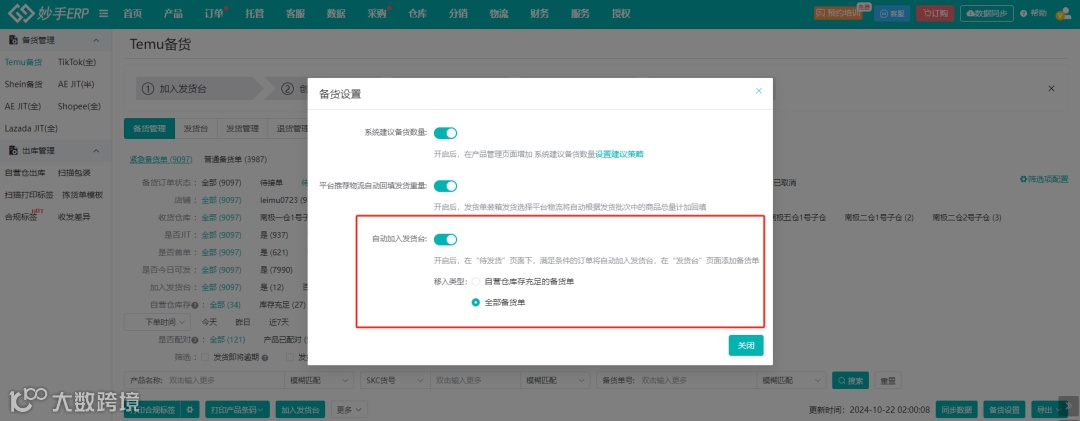This screenshot has height=421, width=1080.
Task: Collapse the 出库管理 sidebar section chevron
Action: (96, 151)
